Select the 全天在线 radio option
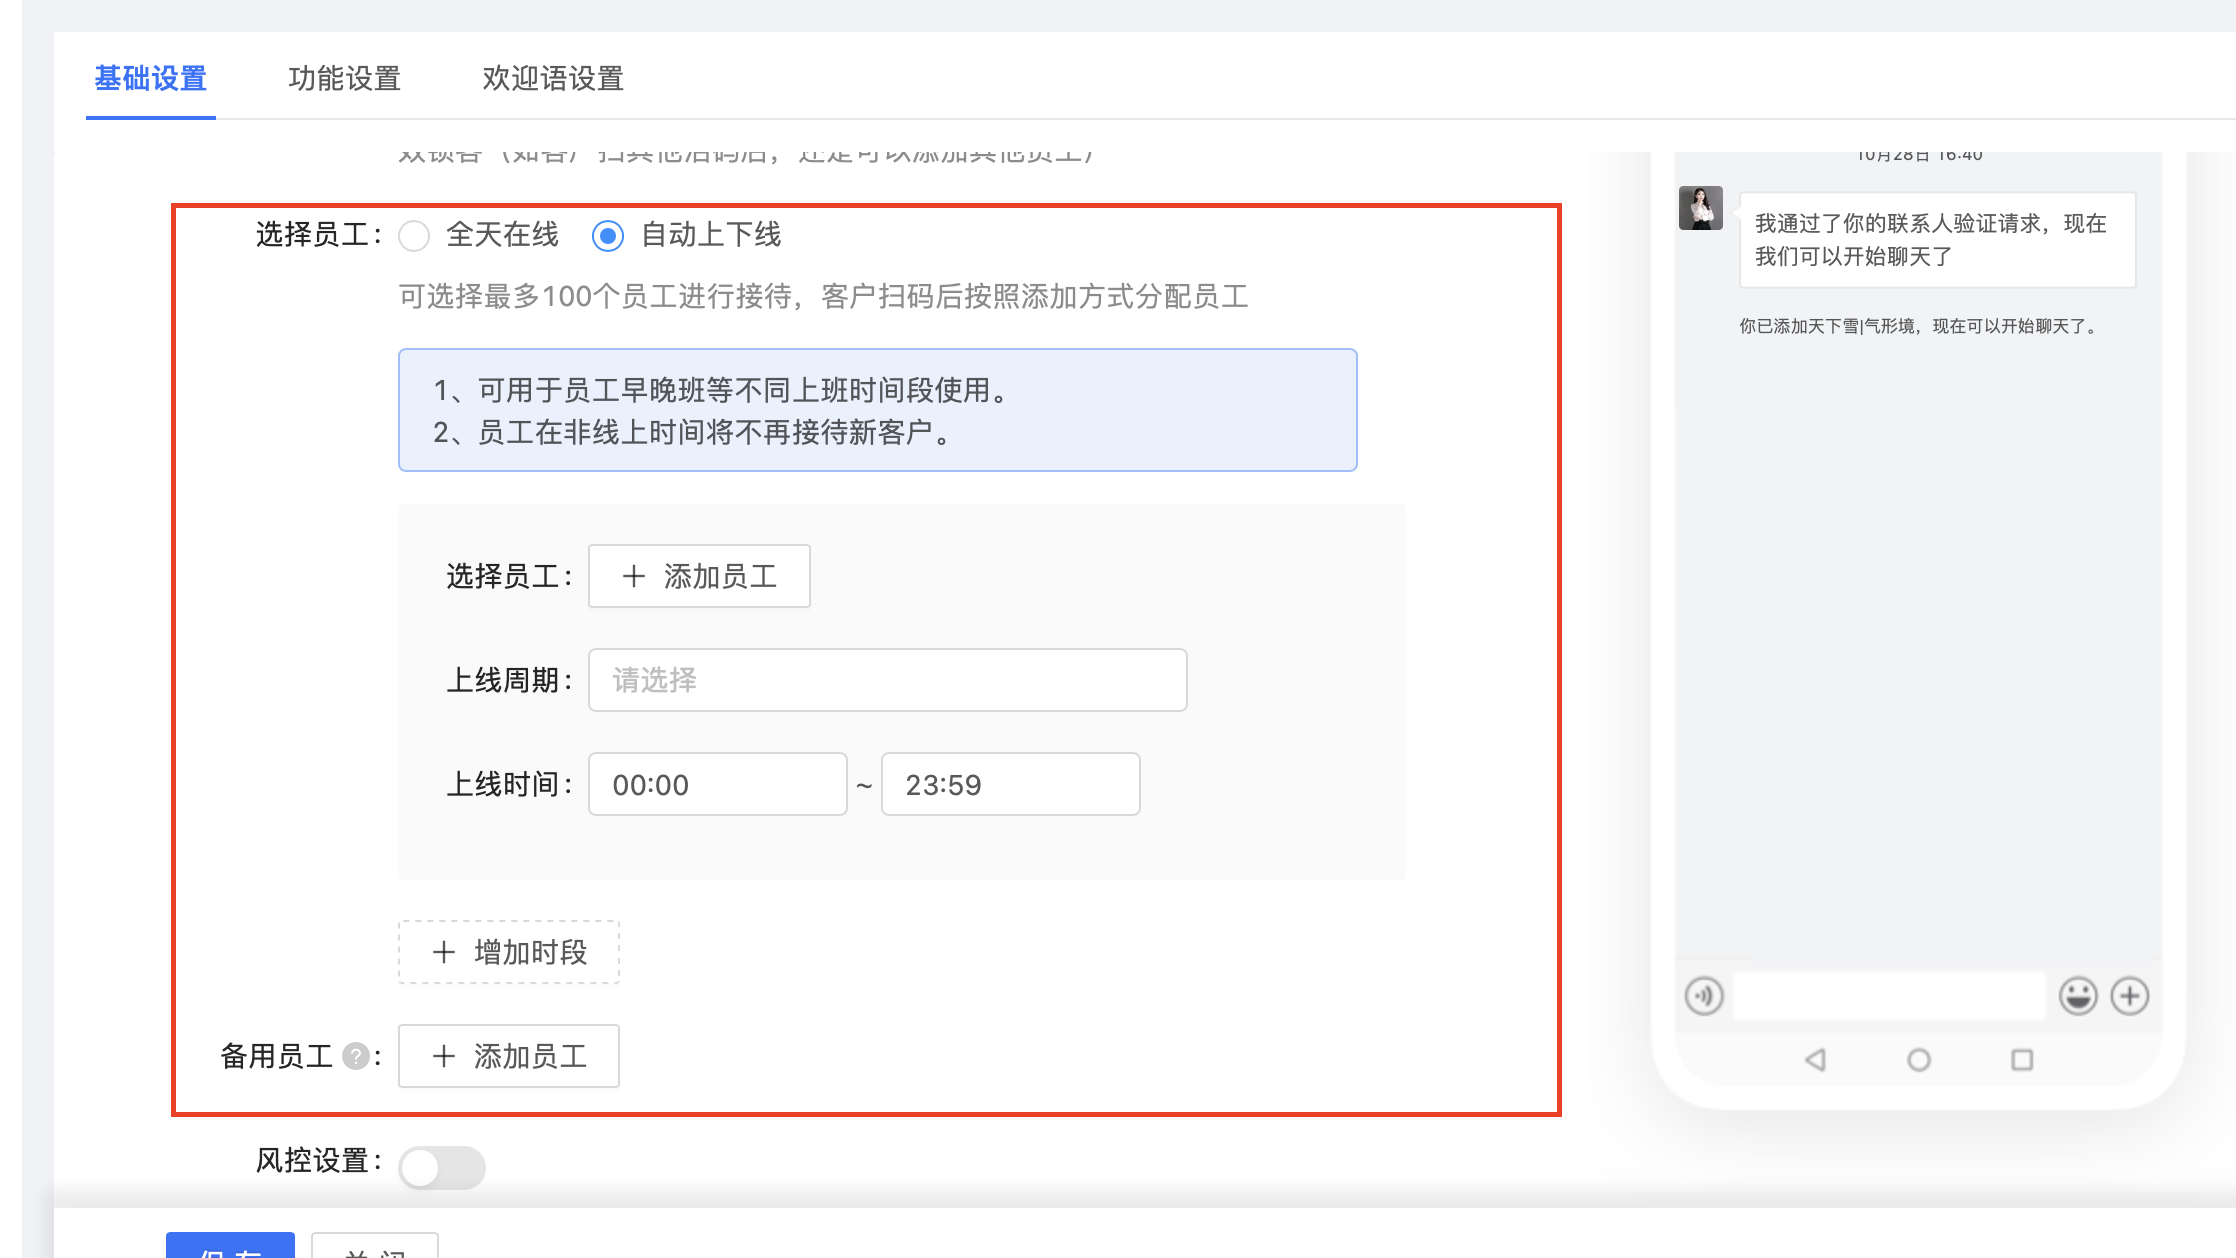2236x1258 pixels. [414, 236]
